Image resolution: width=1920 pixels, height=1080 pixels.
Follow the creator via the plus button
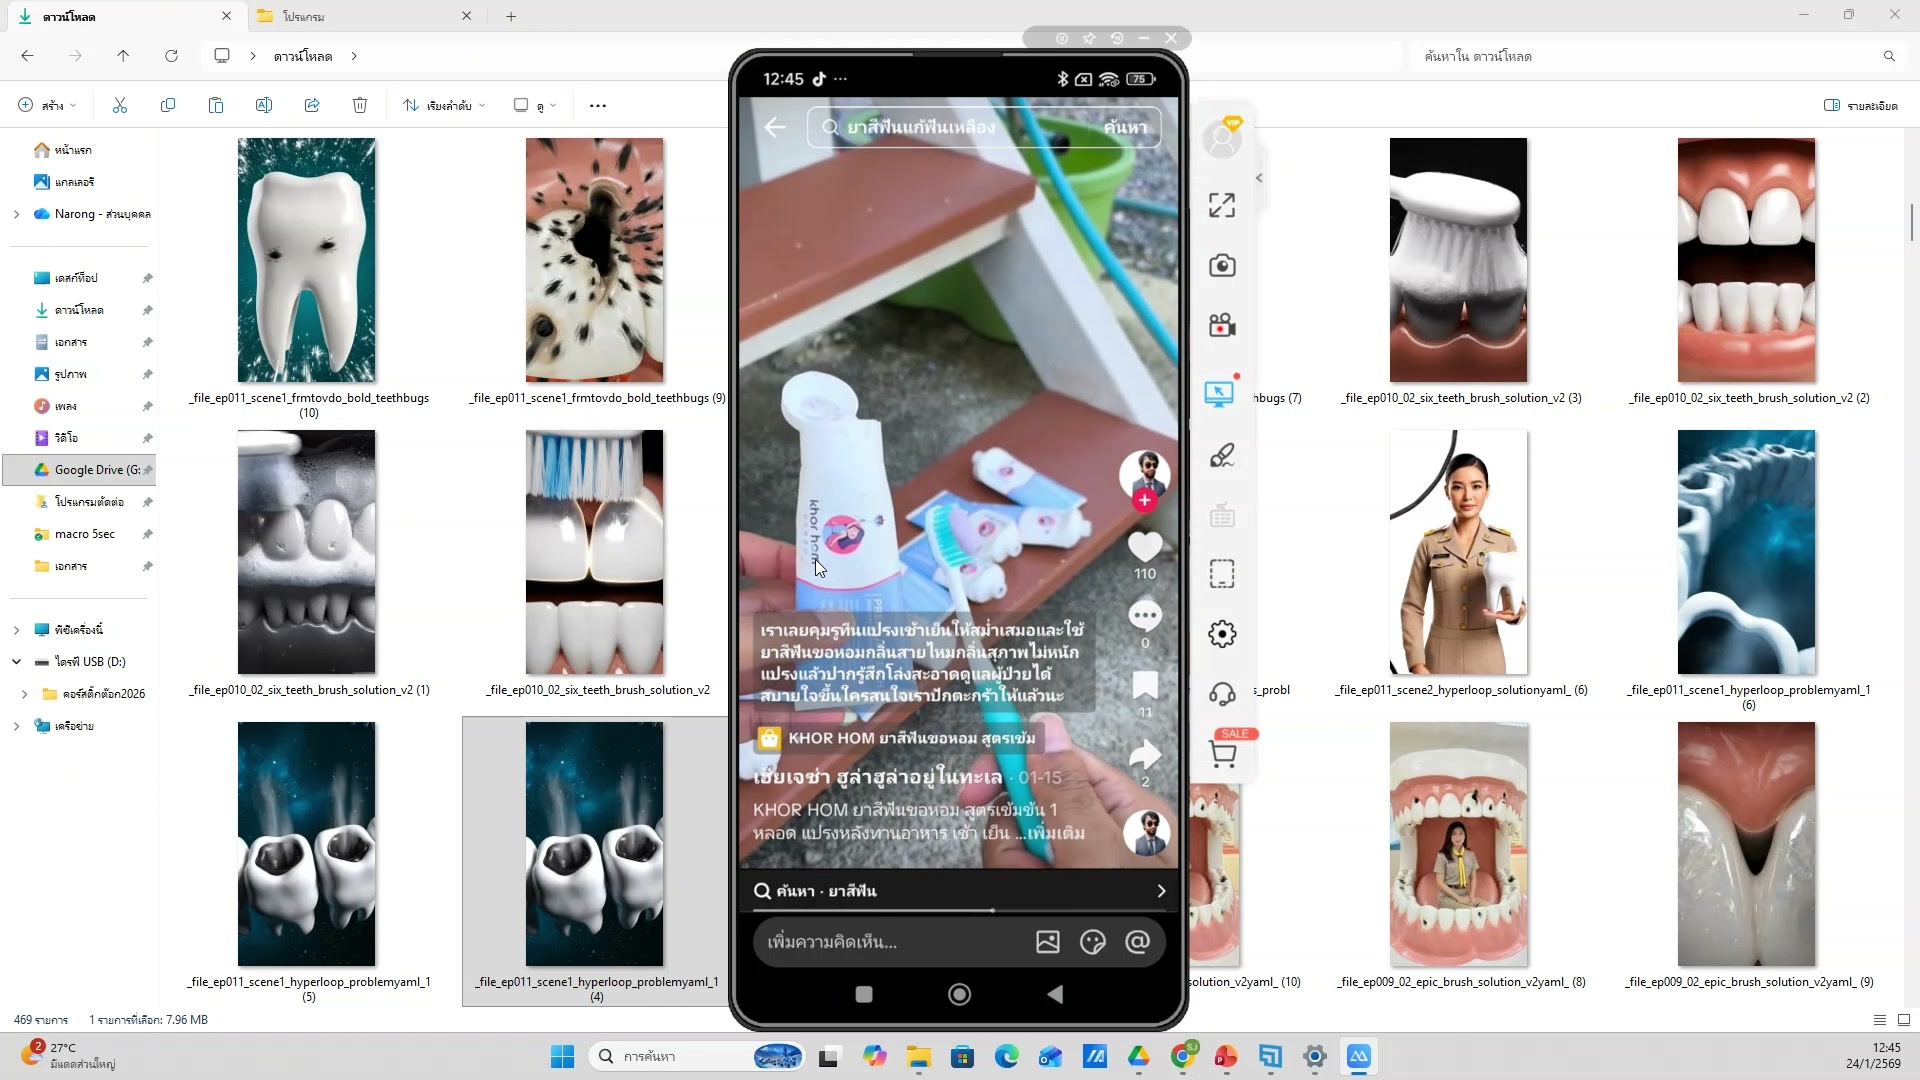click(1145, 500)
